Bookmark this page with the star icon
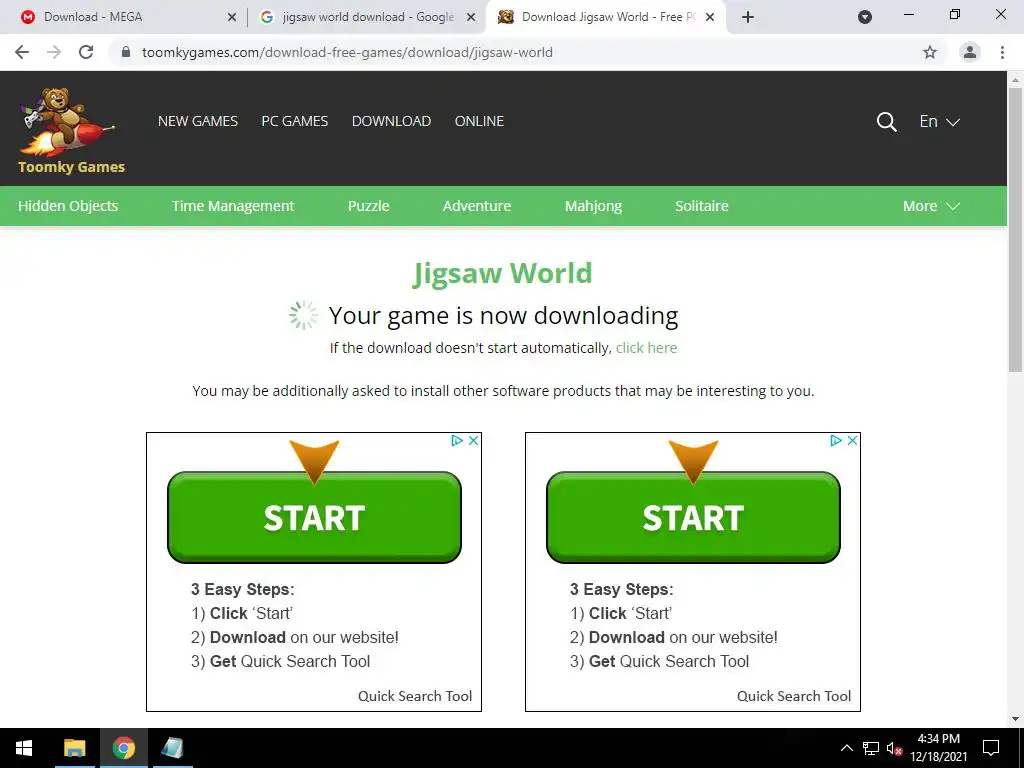 (x=930, y=52)
